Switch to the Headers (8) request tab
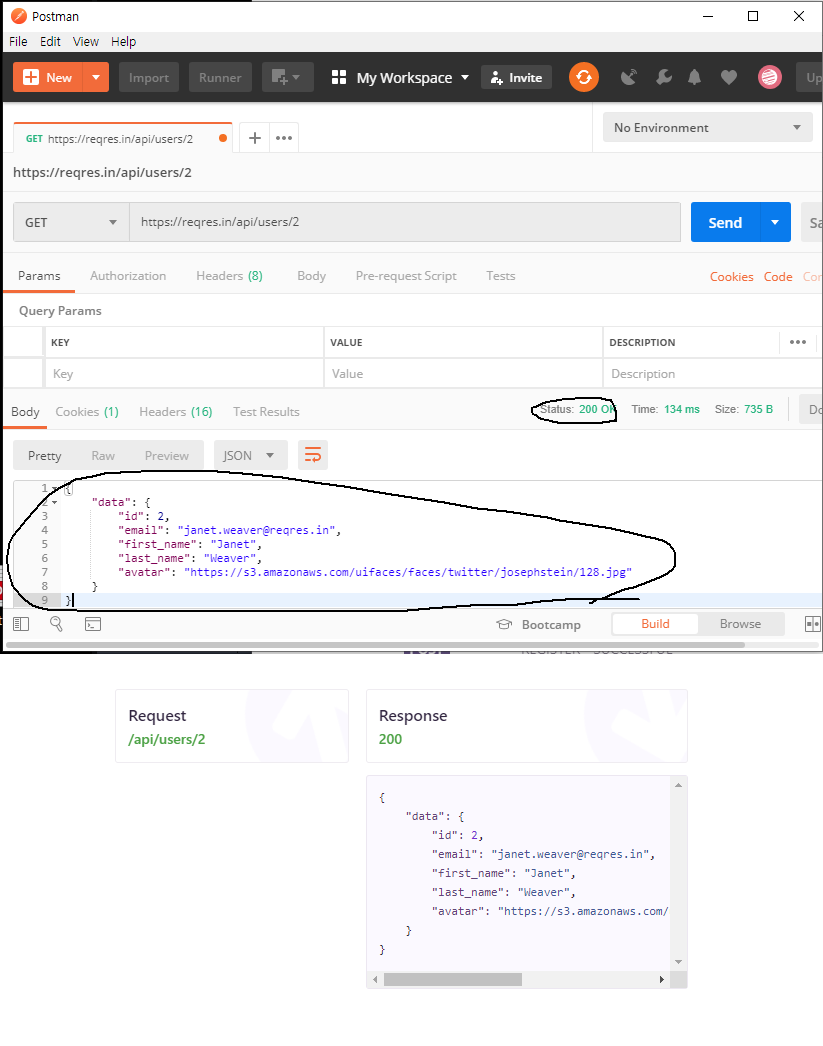The width and height of the screenshot is (823, 1046). coord(229,276)
